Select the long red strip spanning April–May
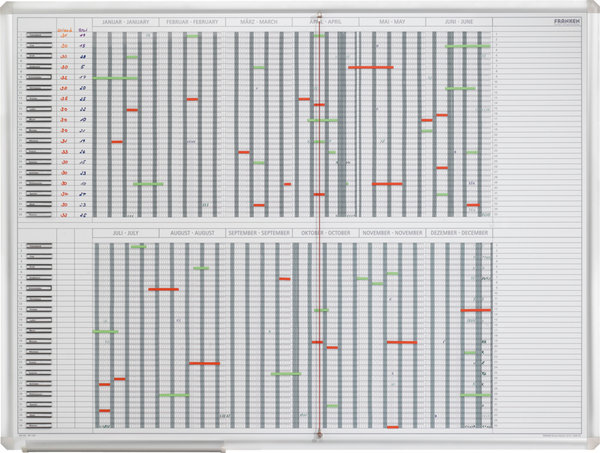Image resolution: width=600 pixels, height=453 pixels. 370,67
